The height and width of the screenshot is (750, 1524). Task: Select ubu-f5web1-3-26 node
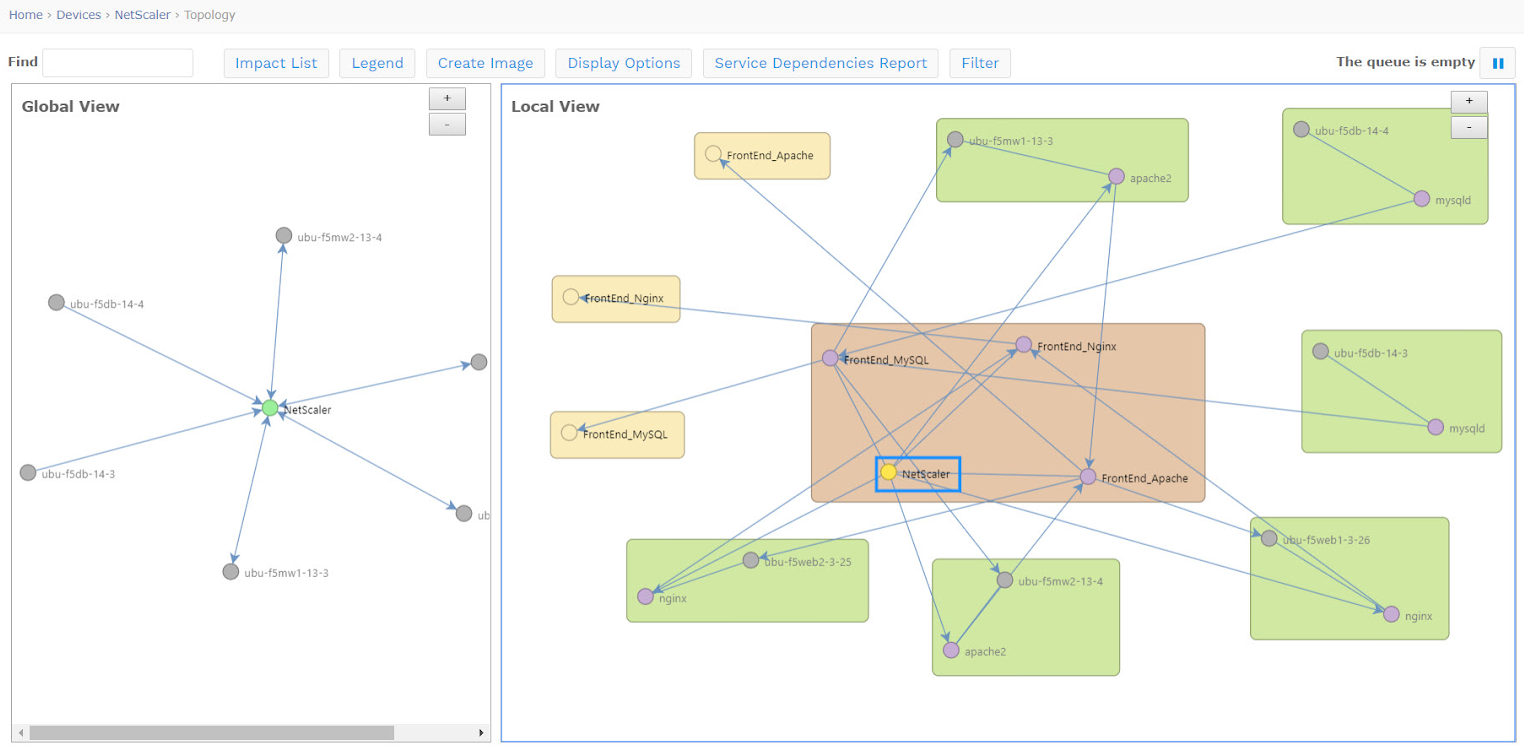1269,539
